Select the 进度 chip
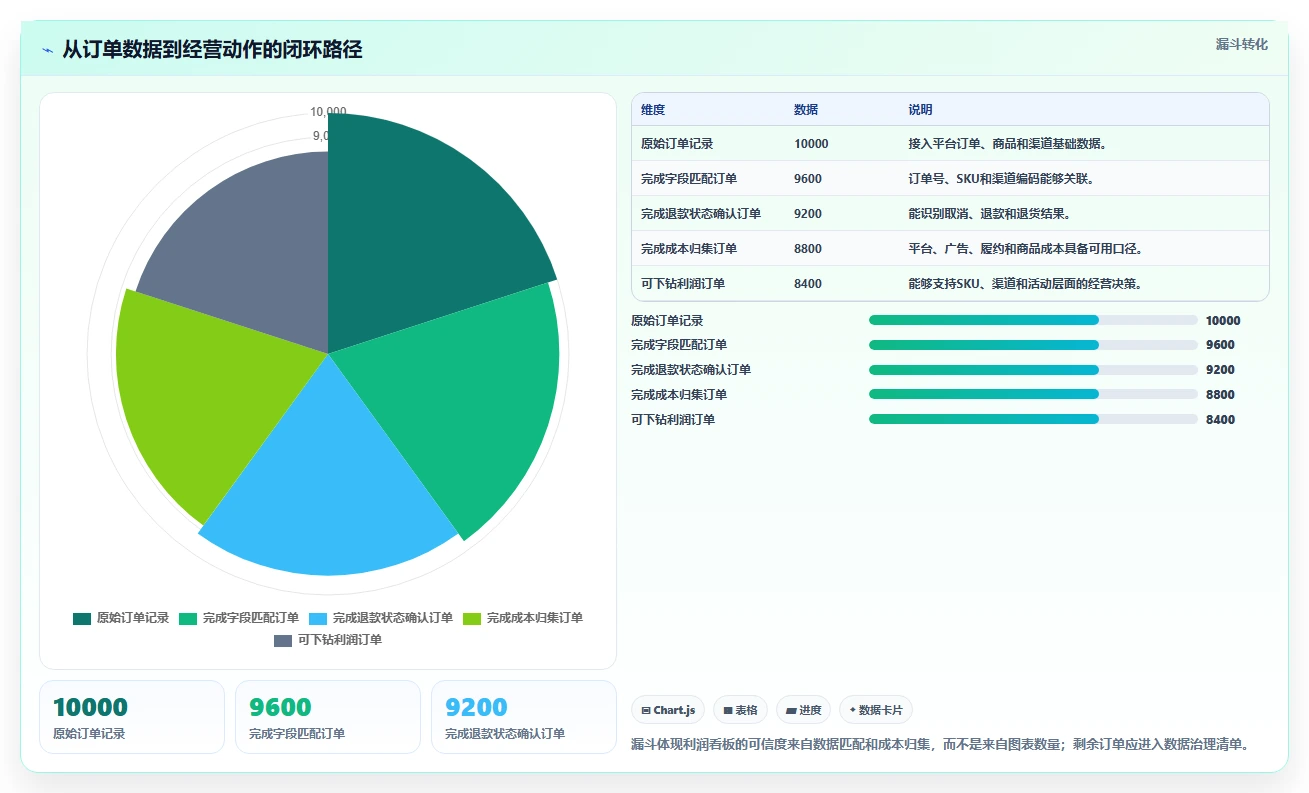The width and height of the screenshot is (1309, 793). click(803, 710)
